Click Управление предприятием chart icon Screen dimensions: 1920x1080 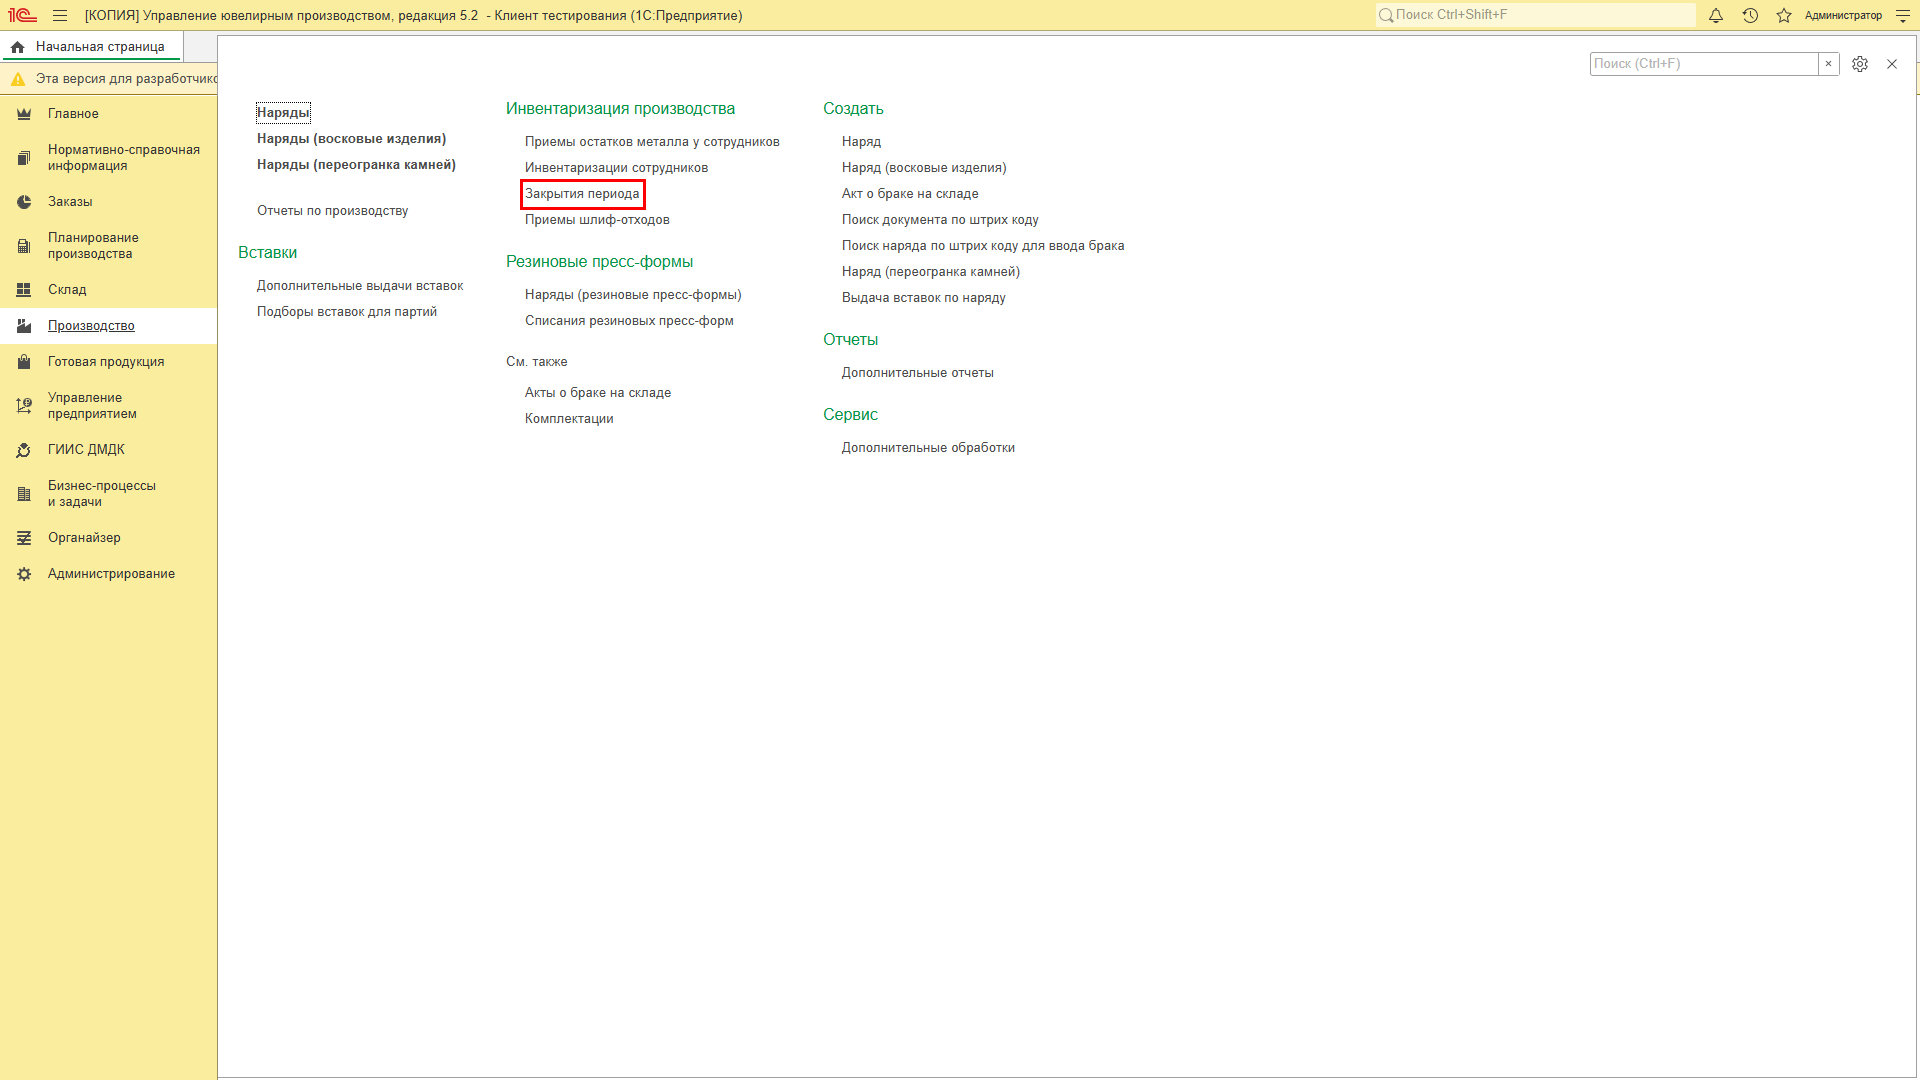(x=24, y=406)
